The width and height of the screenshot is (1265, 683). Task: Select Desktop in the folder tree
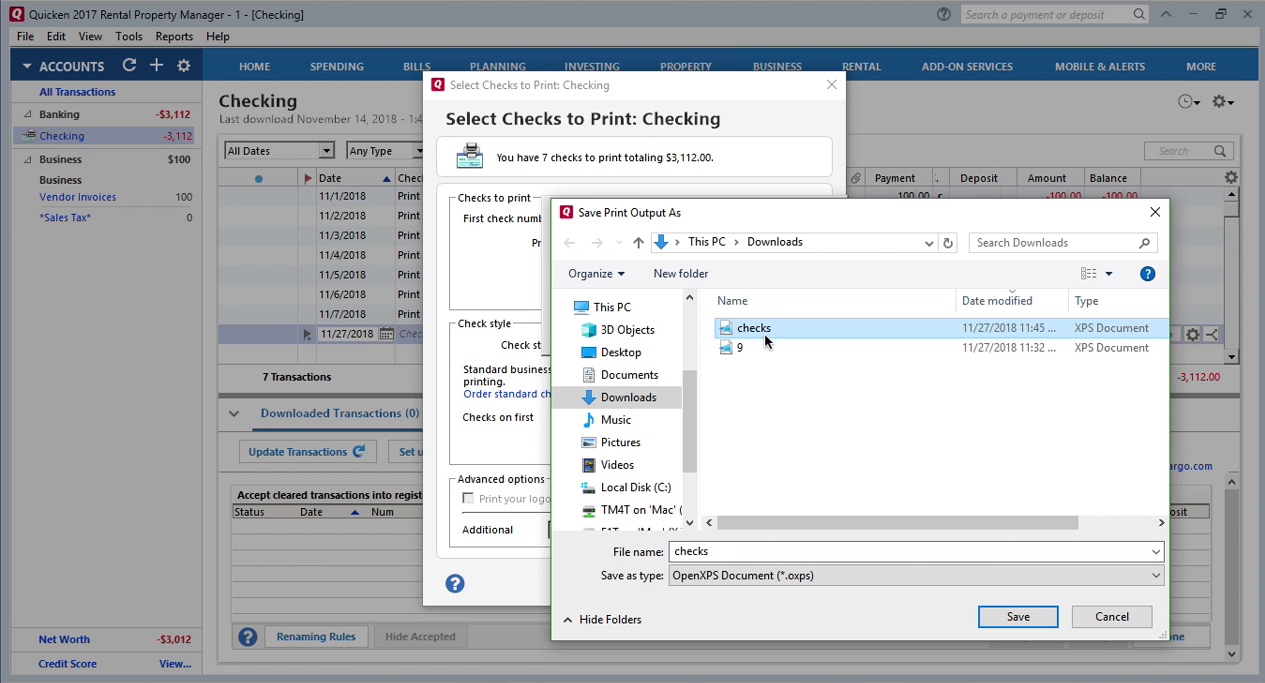[x=620, y=353]
